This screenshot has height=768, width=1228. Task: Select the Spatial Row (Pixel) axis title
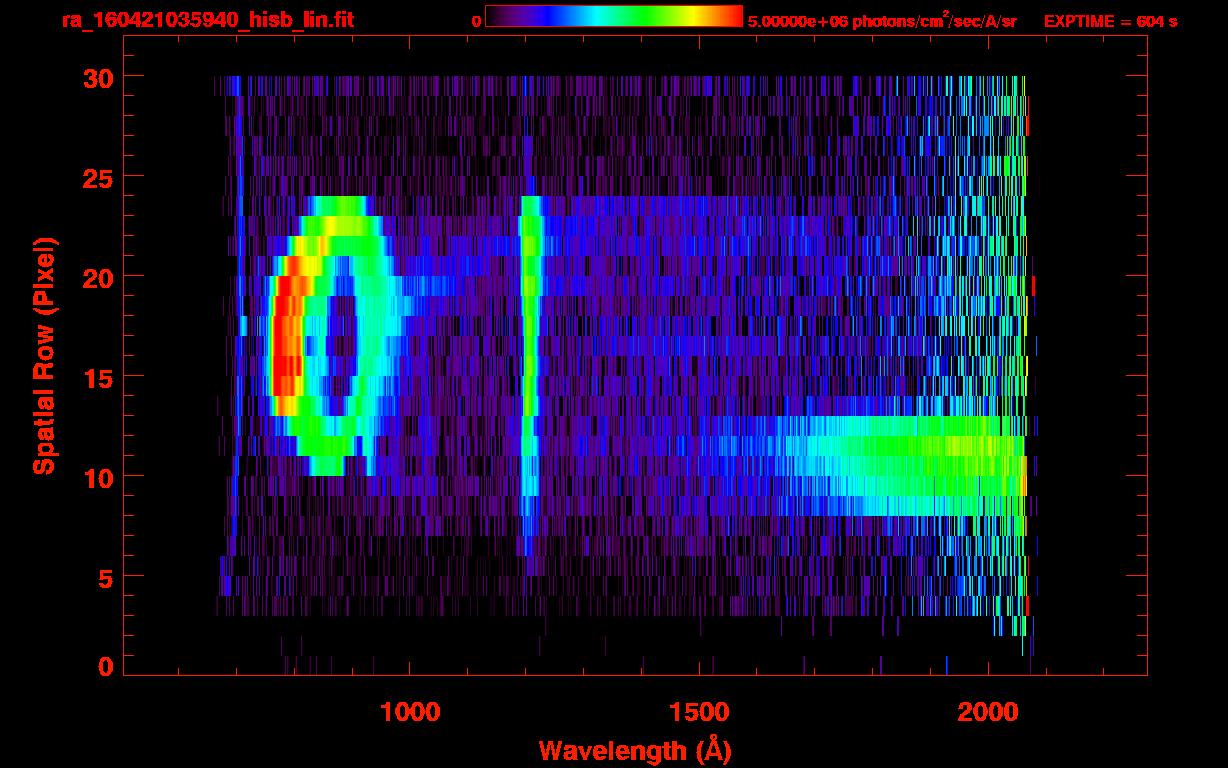tap(44, 355)
